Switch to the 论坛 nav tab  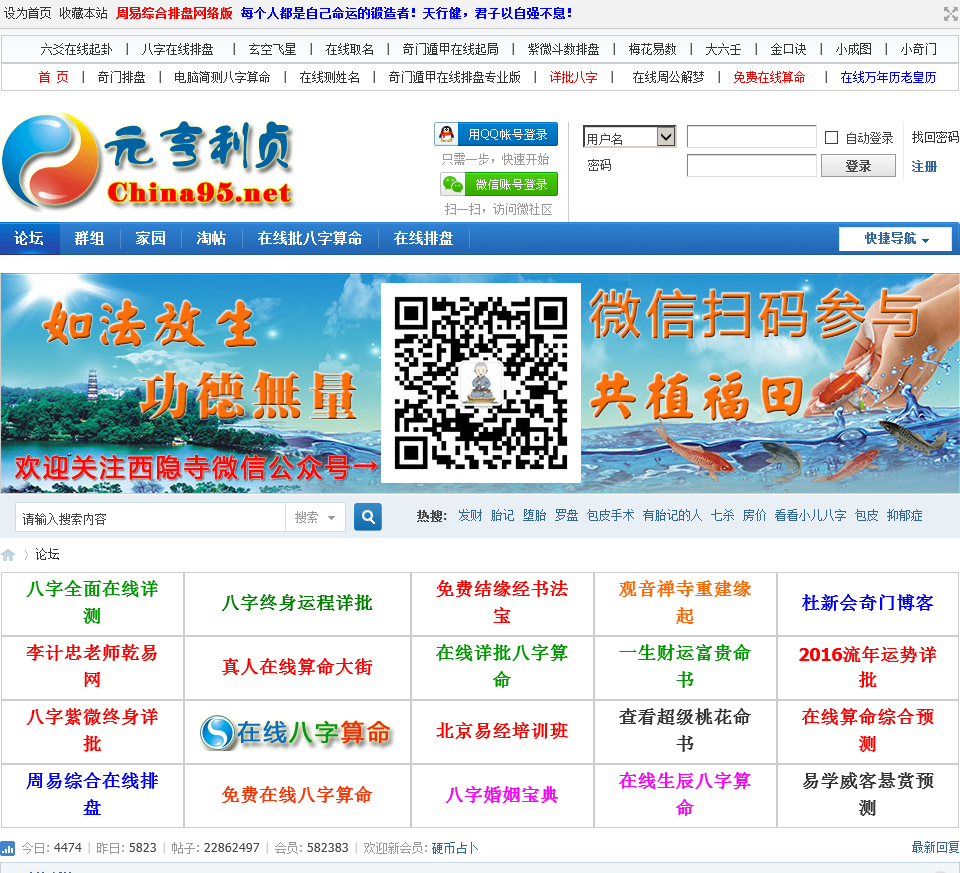29,239
